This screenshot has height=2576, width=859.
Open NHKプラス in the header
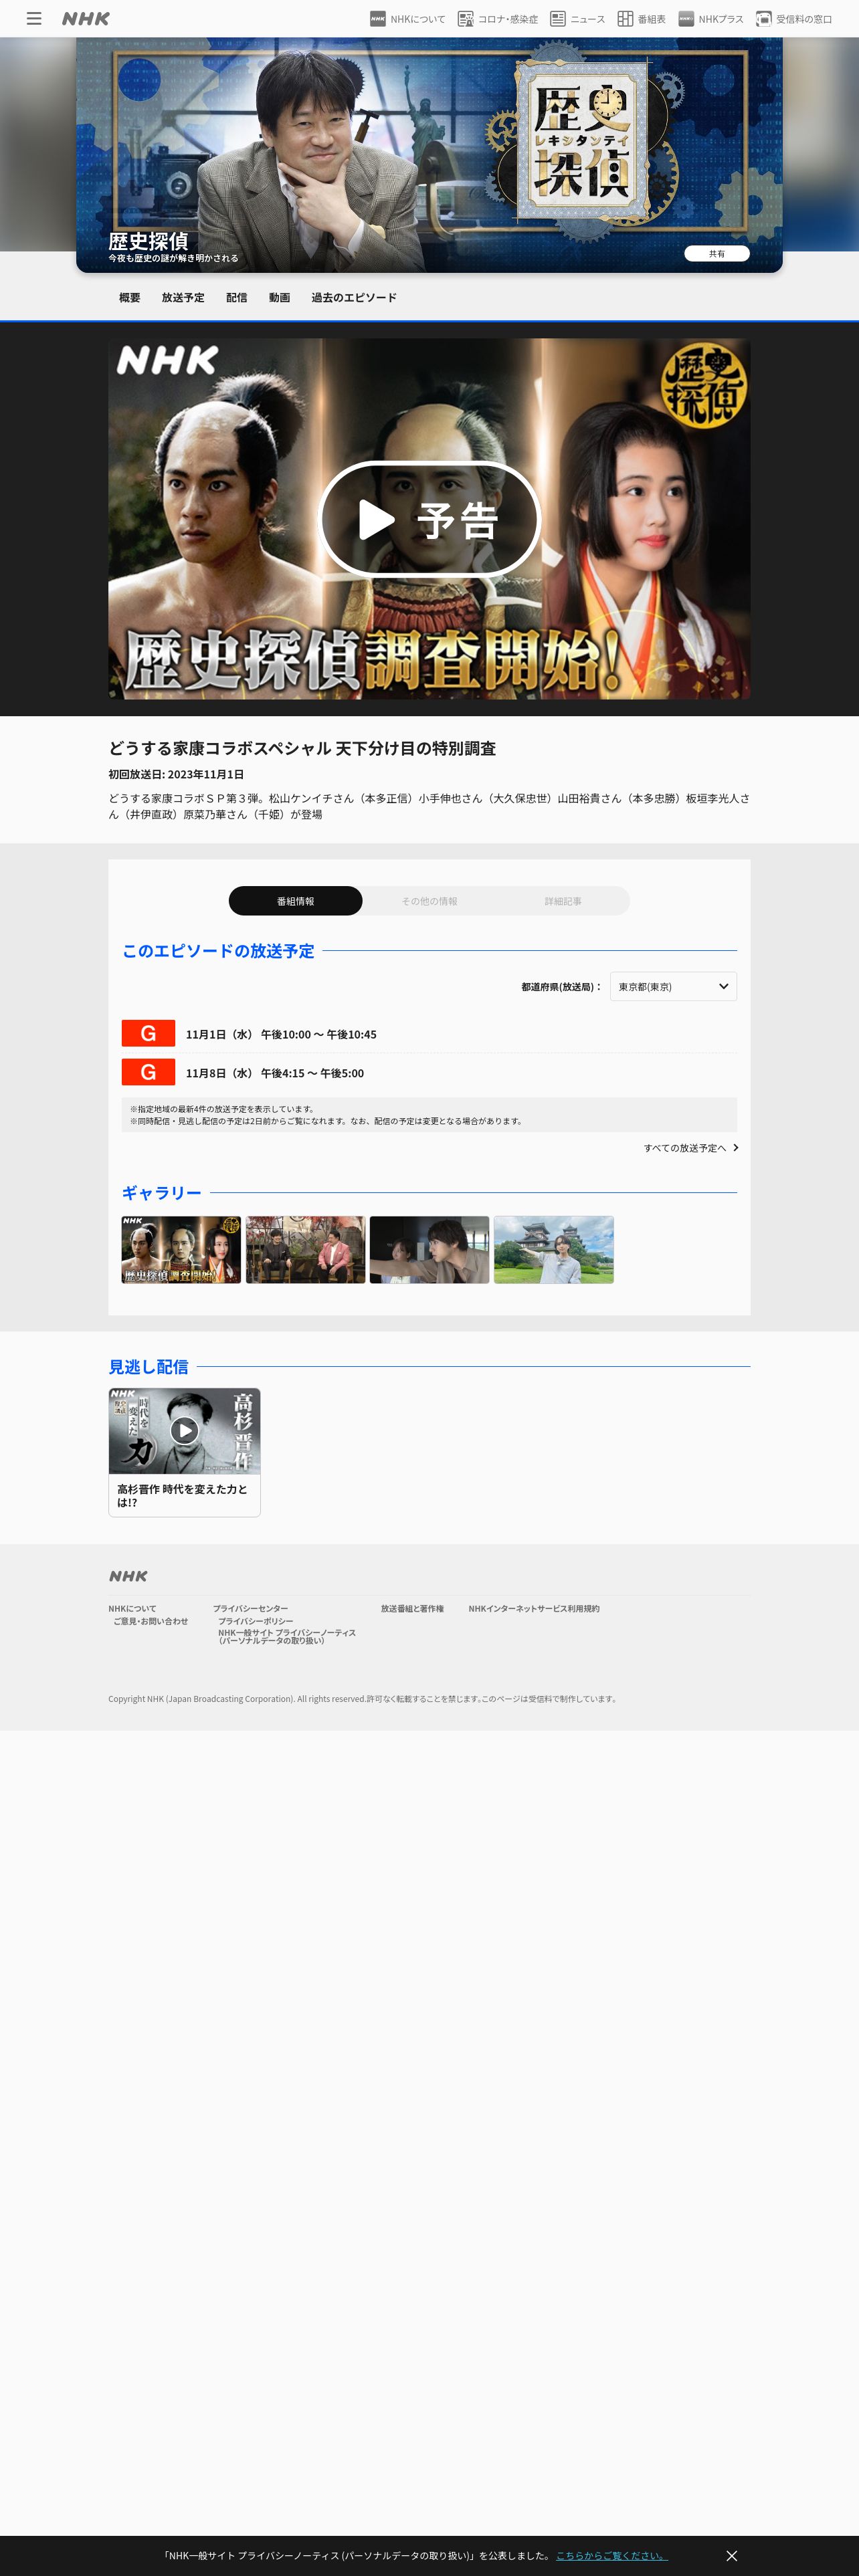coord(710,18)
